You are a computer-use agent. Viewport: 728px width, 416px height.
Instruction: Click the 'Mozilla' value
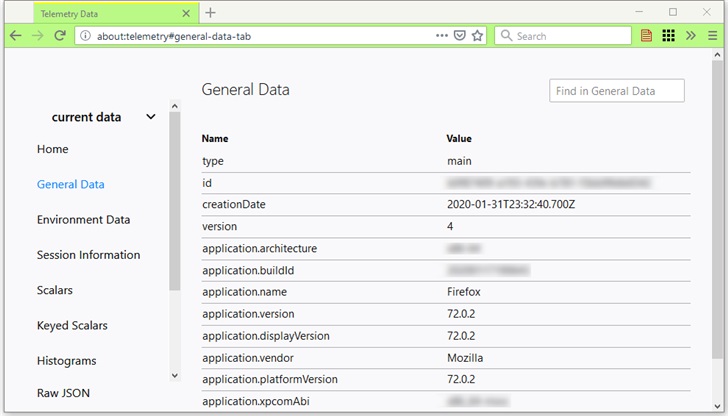[465, 358]
